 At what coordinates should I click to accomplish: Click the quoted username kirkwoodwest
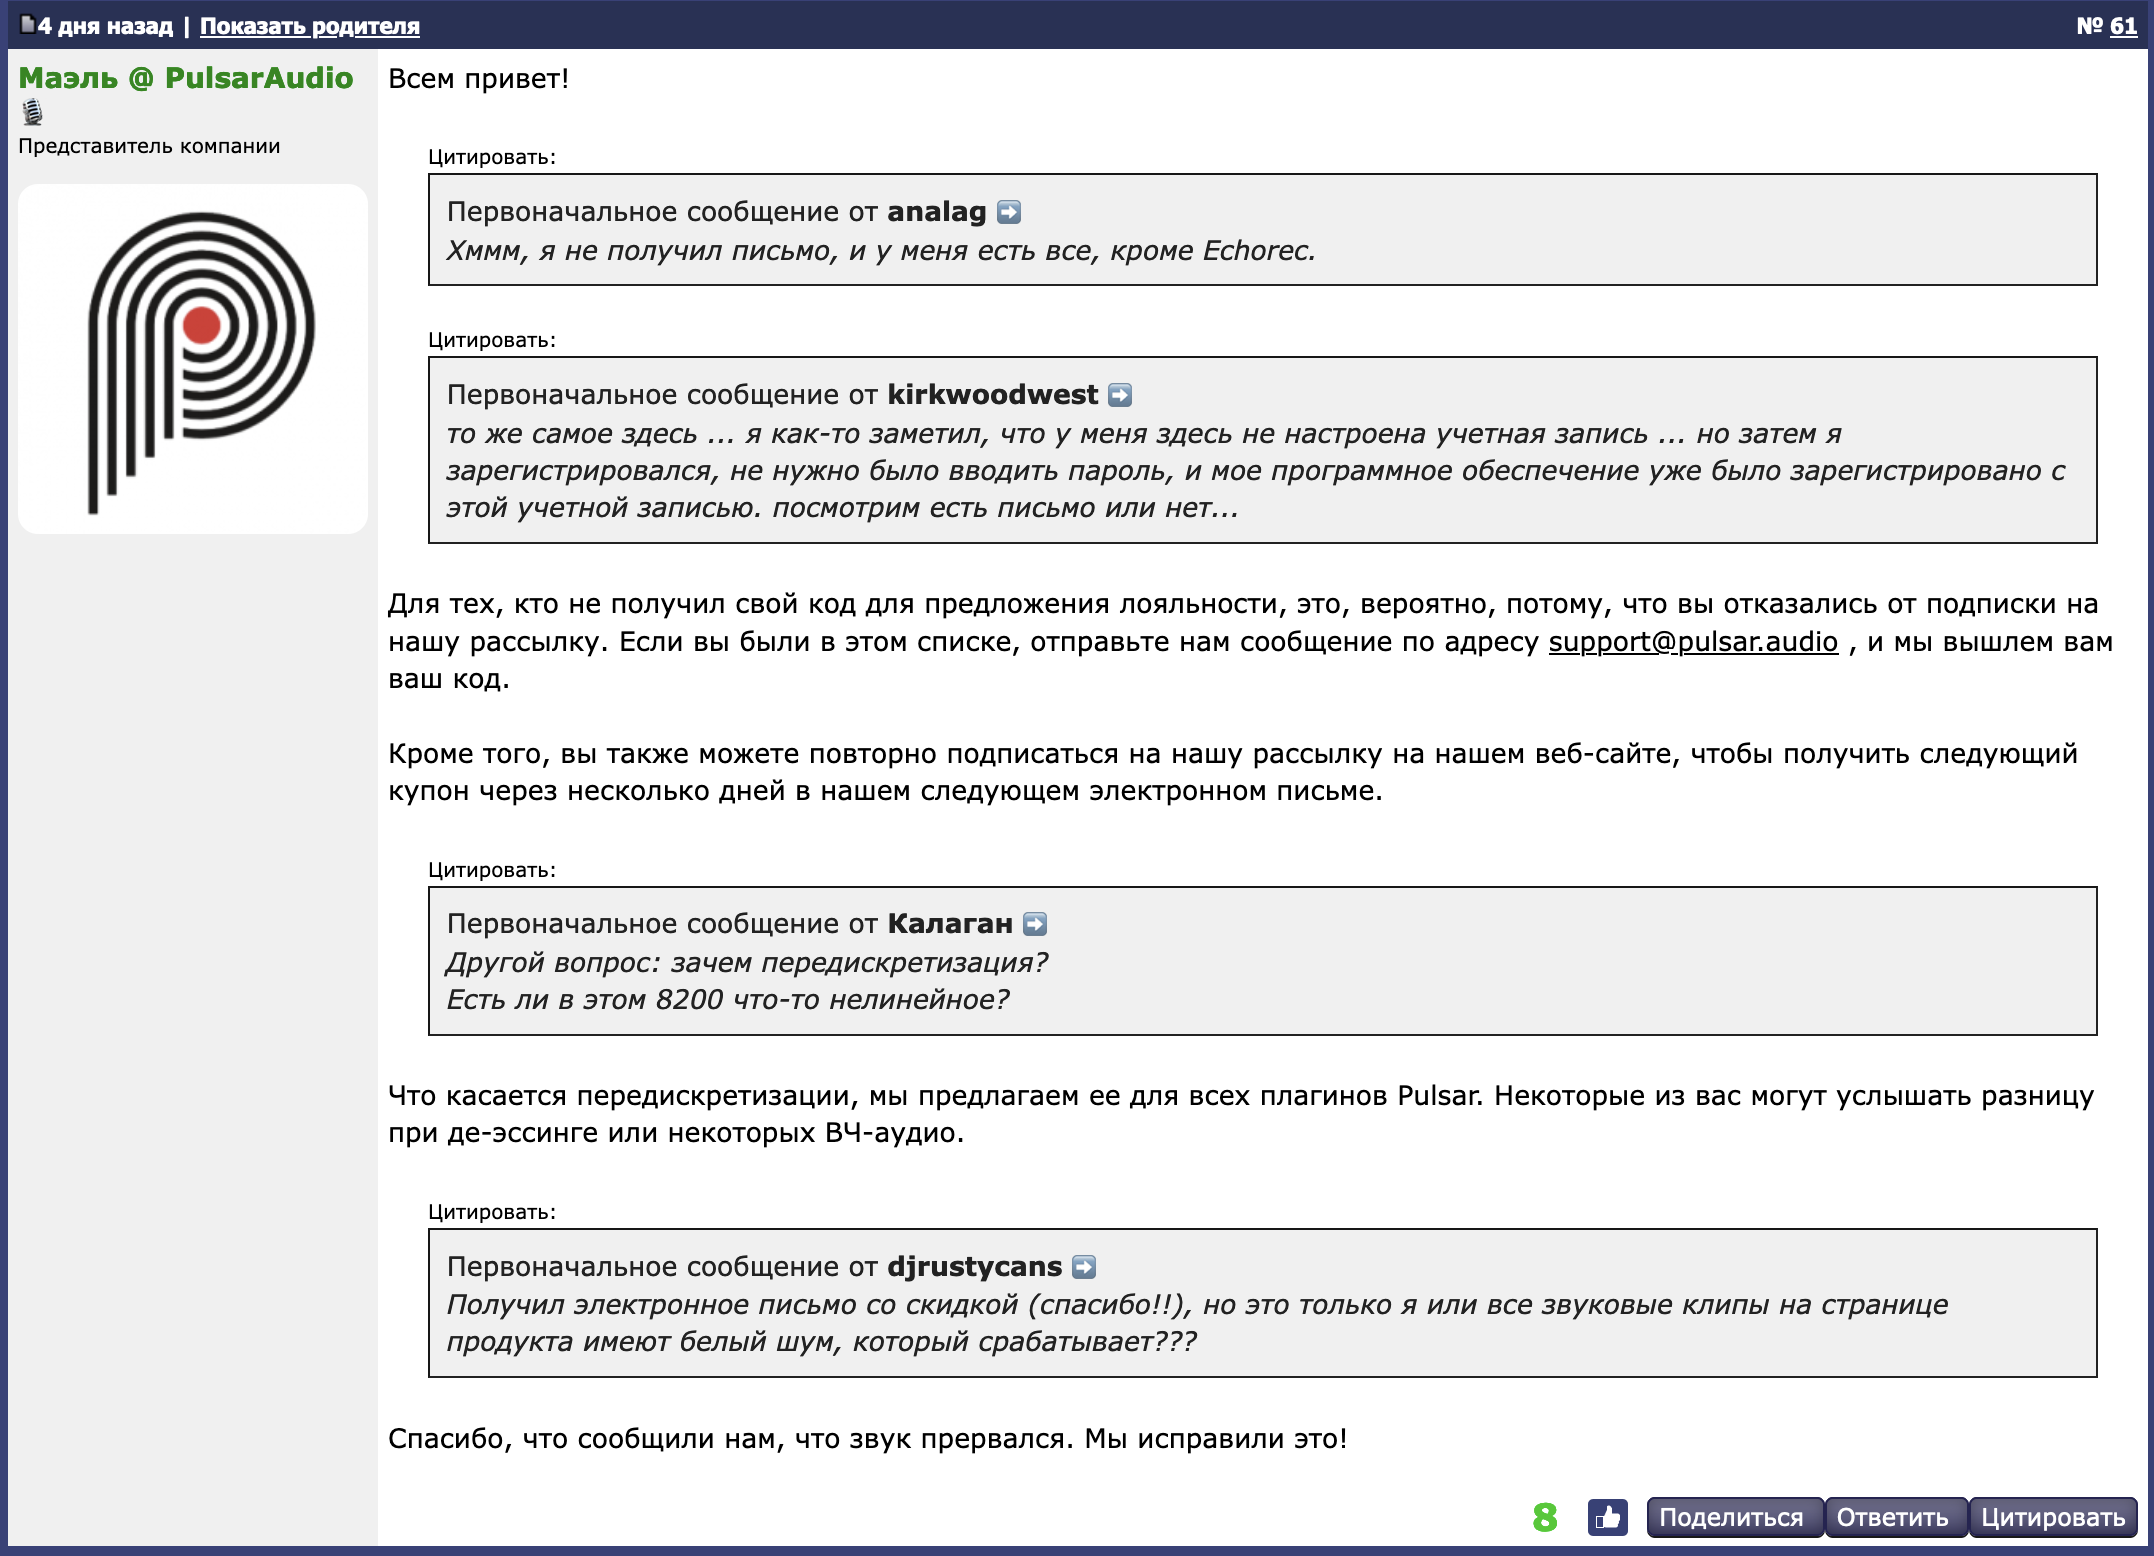(992, 395)
